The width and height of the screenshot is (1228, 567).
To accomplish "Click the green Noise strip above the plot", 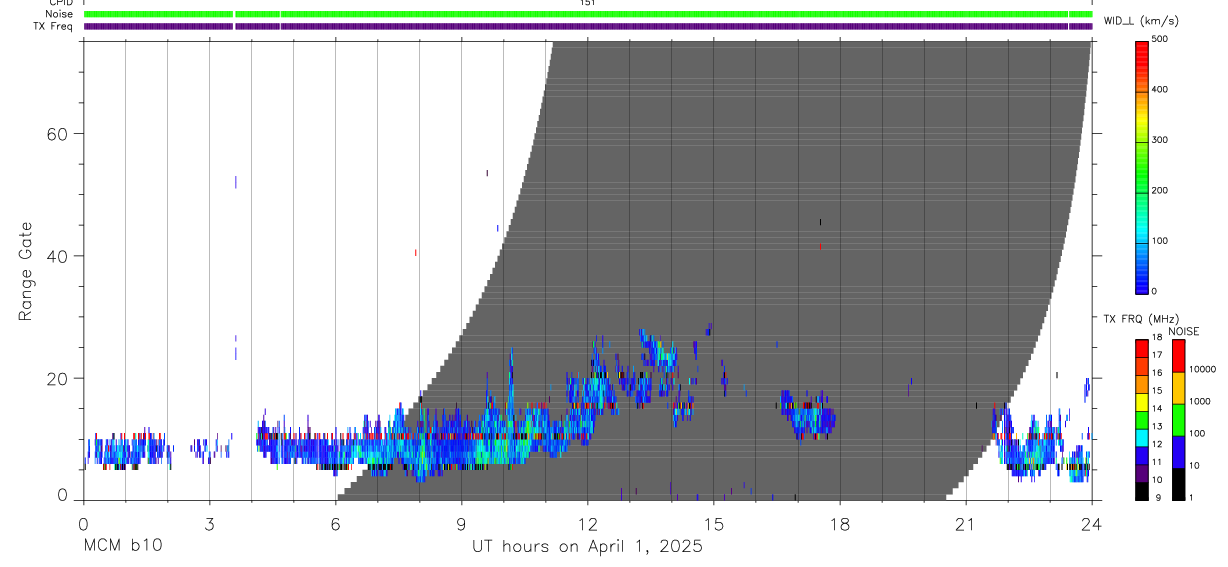I will [x=588, y=14].
